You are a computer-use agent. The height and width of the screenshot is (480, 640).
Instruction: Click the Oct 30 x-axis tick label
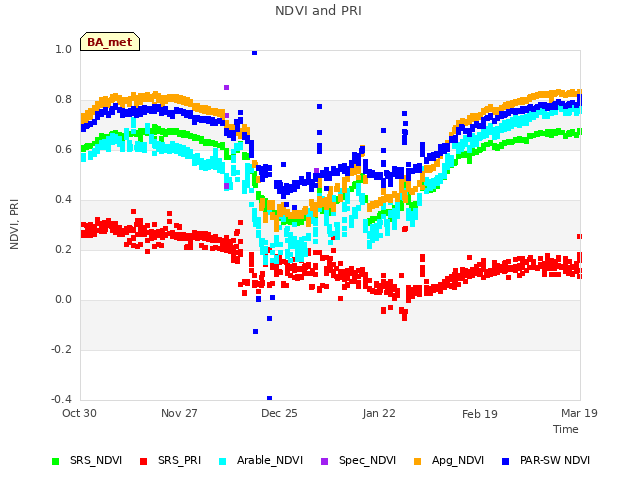(x=79, y=413)
